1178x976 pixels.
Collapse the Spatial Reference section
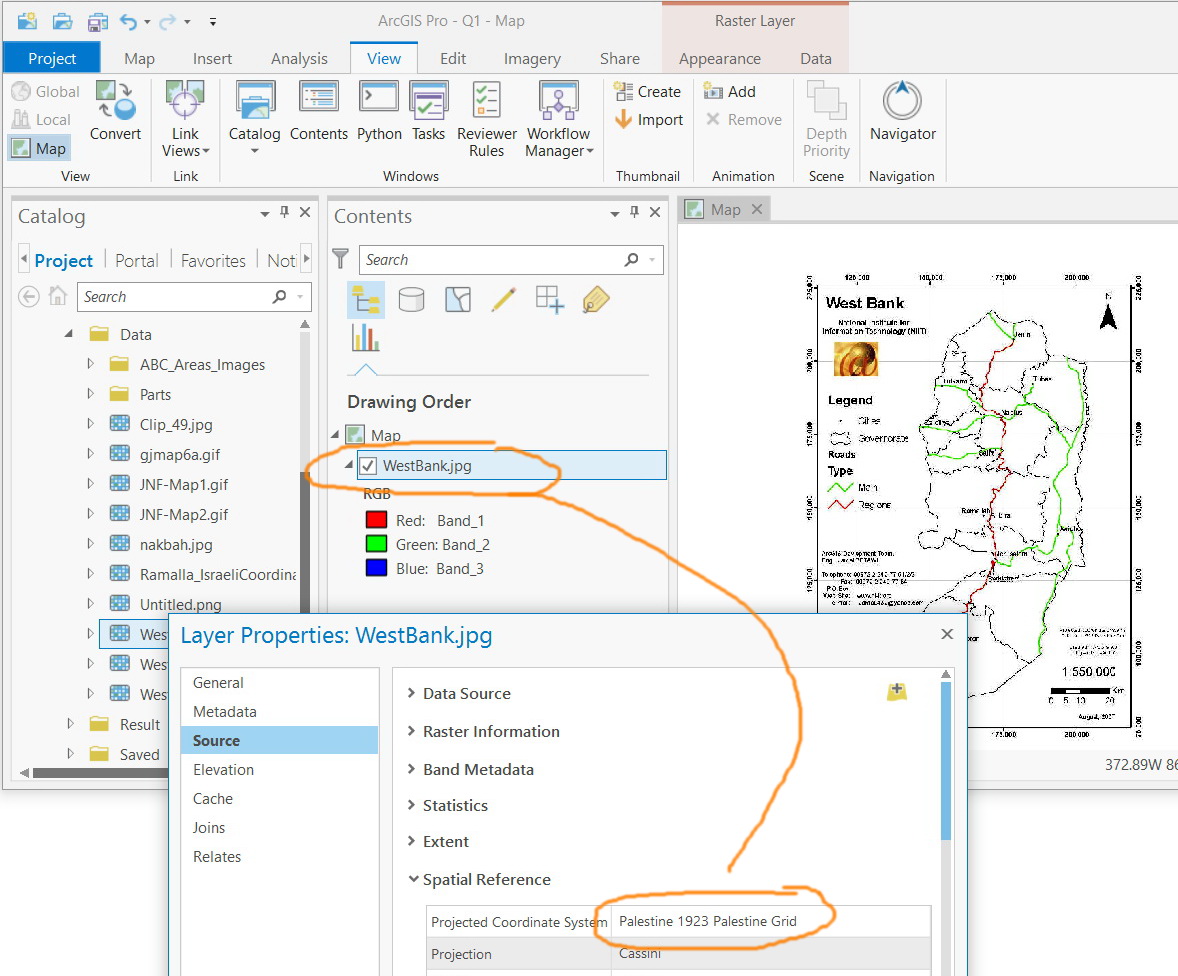pos(413,878)
